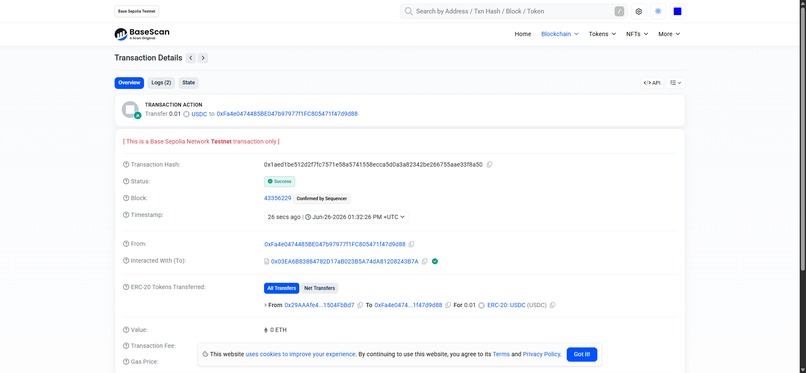
Task: Select the All Transfers toggle
Action: pyautogui.click(x=281, y=288)
